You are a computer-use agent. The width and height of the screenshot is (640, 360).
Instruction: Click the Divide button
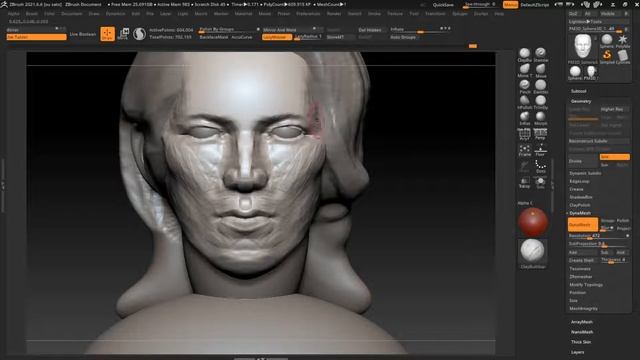point(583,161)
